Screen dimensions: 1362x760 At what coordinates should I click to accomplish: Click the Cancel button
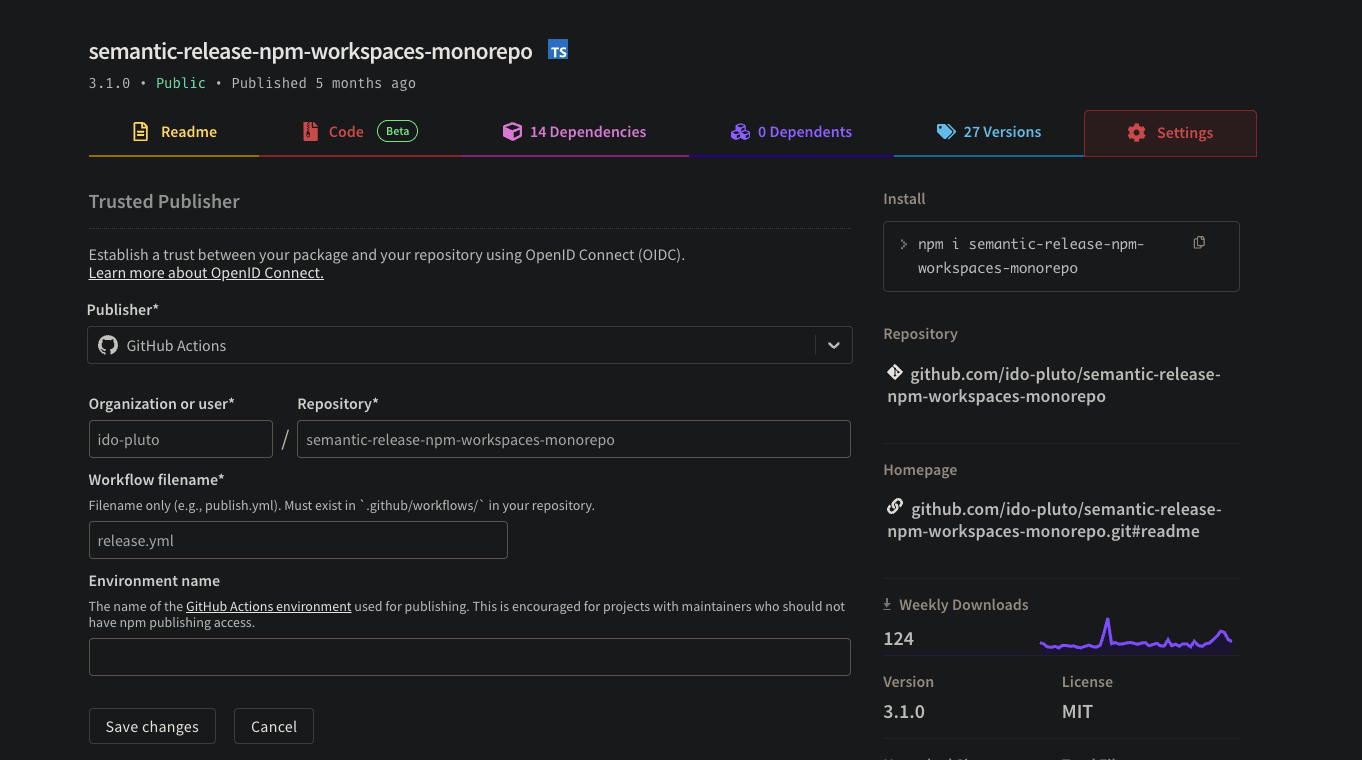[274, 726]
